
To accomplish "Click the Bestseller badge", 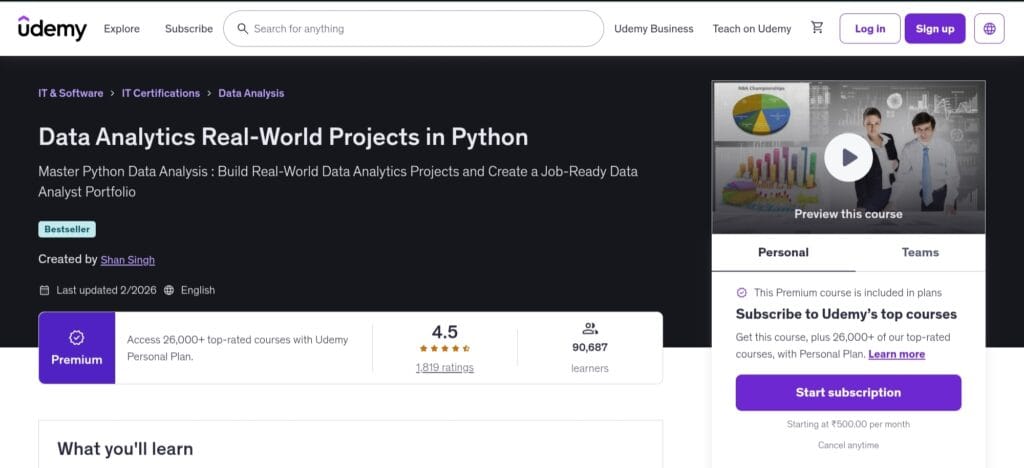I will tap(67, 229).
